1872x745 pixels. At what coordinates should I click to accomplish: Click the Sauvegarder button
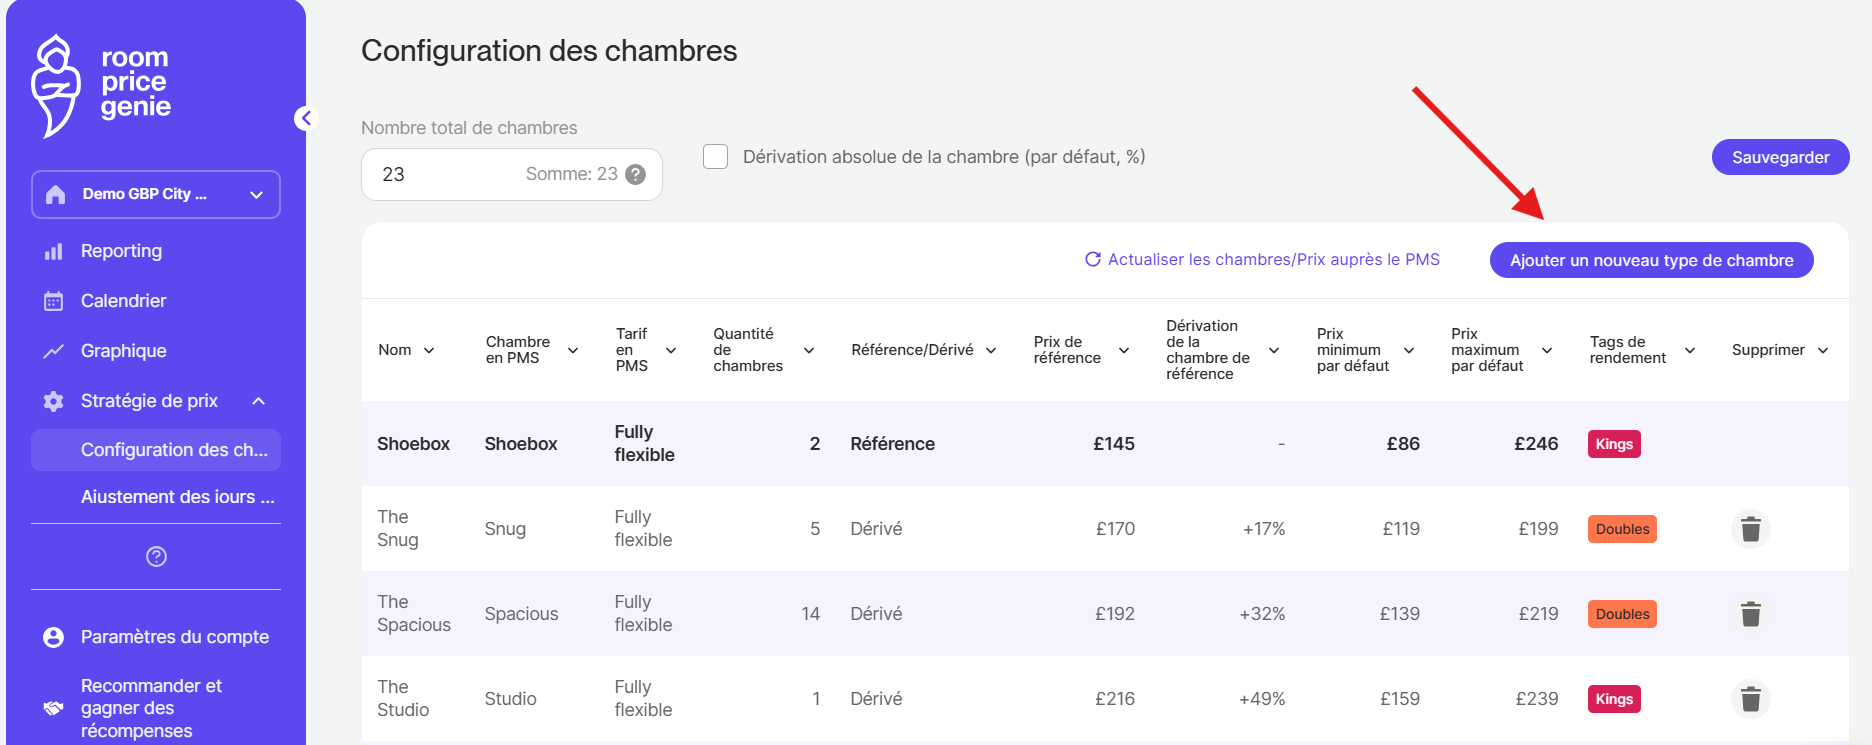1780,157
